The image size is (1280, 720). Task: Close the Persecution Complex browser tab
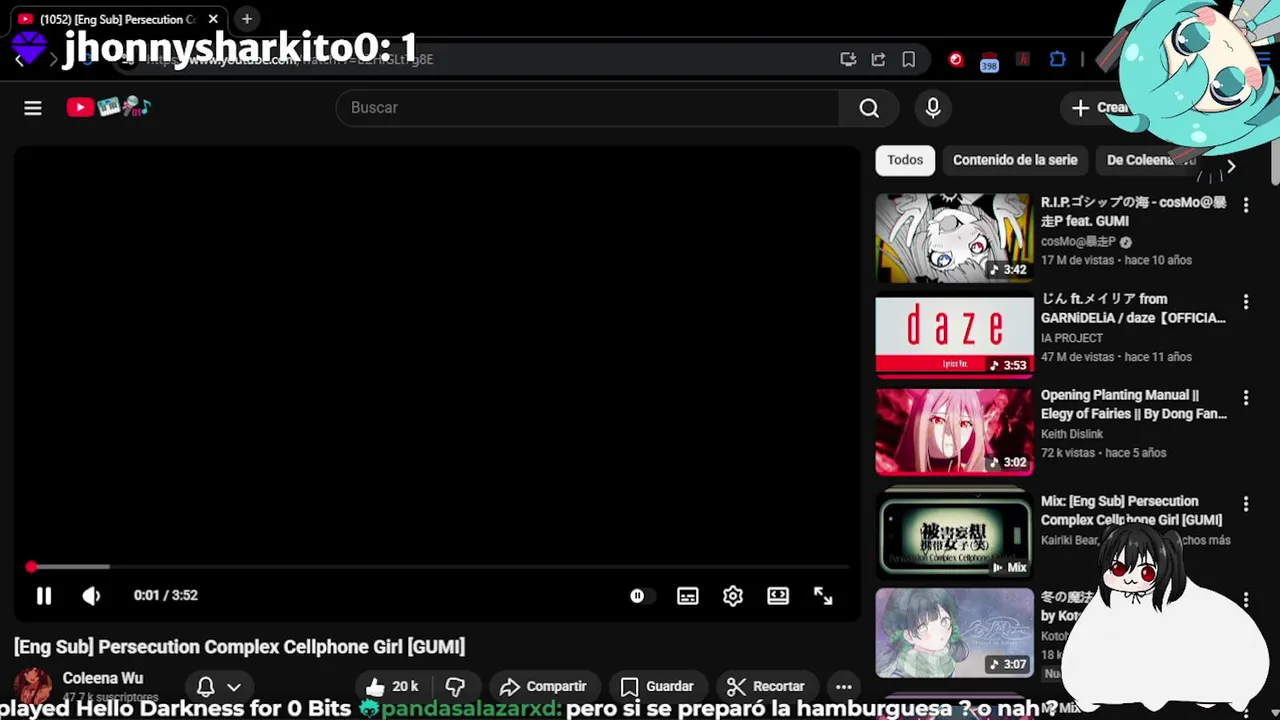pyautogui.click(x=213, y=19)
